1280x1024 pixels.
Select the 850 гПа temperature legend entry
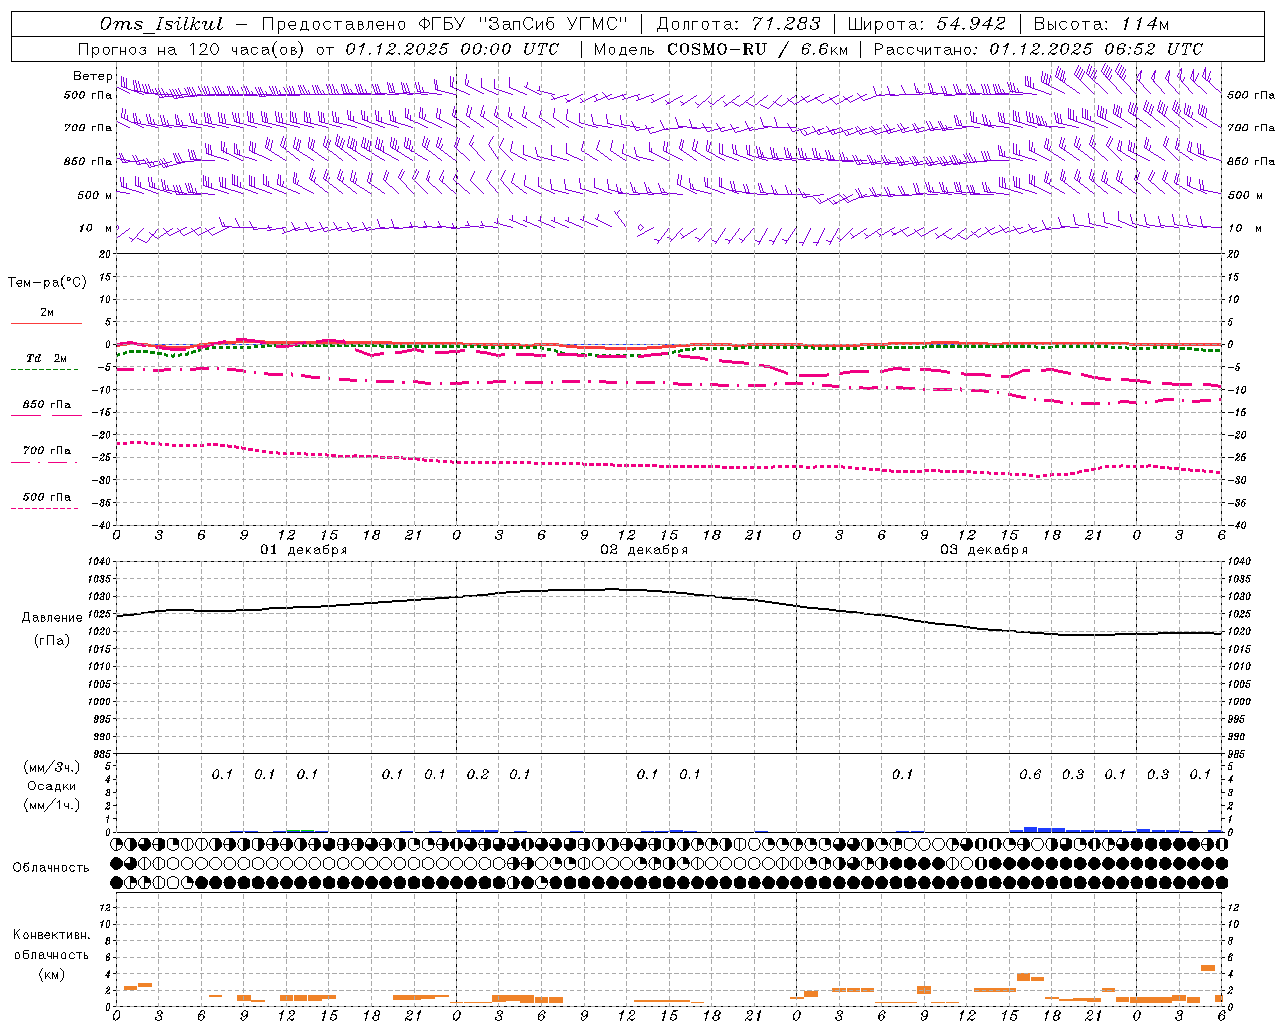47,405
